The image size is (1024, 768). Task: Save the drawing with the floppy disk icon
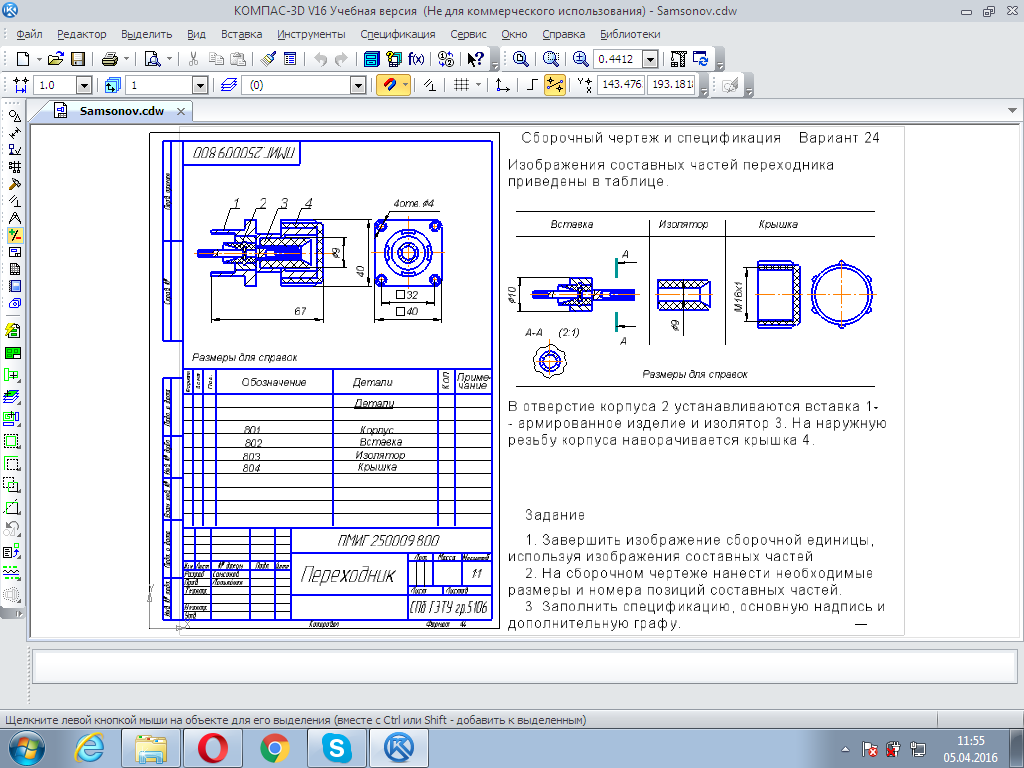coord(78,59)
